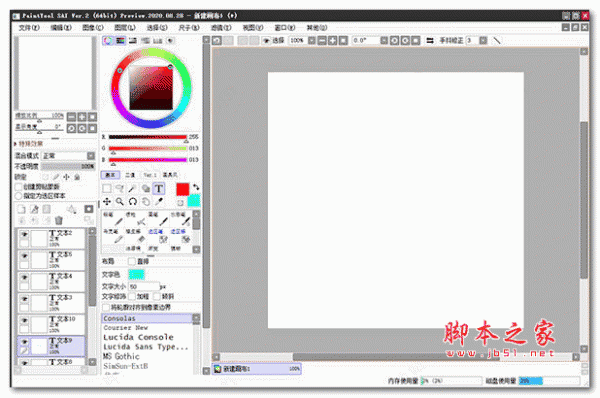Select the Move tool

click(x=107, y=202)
